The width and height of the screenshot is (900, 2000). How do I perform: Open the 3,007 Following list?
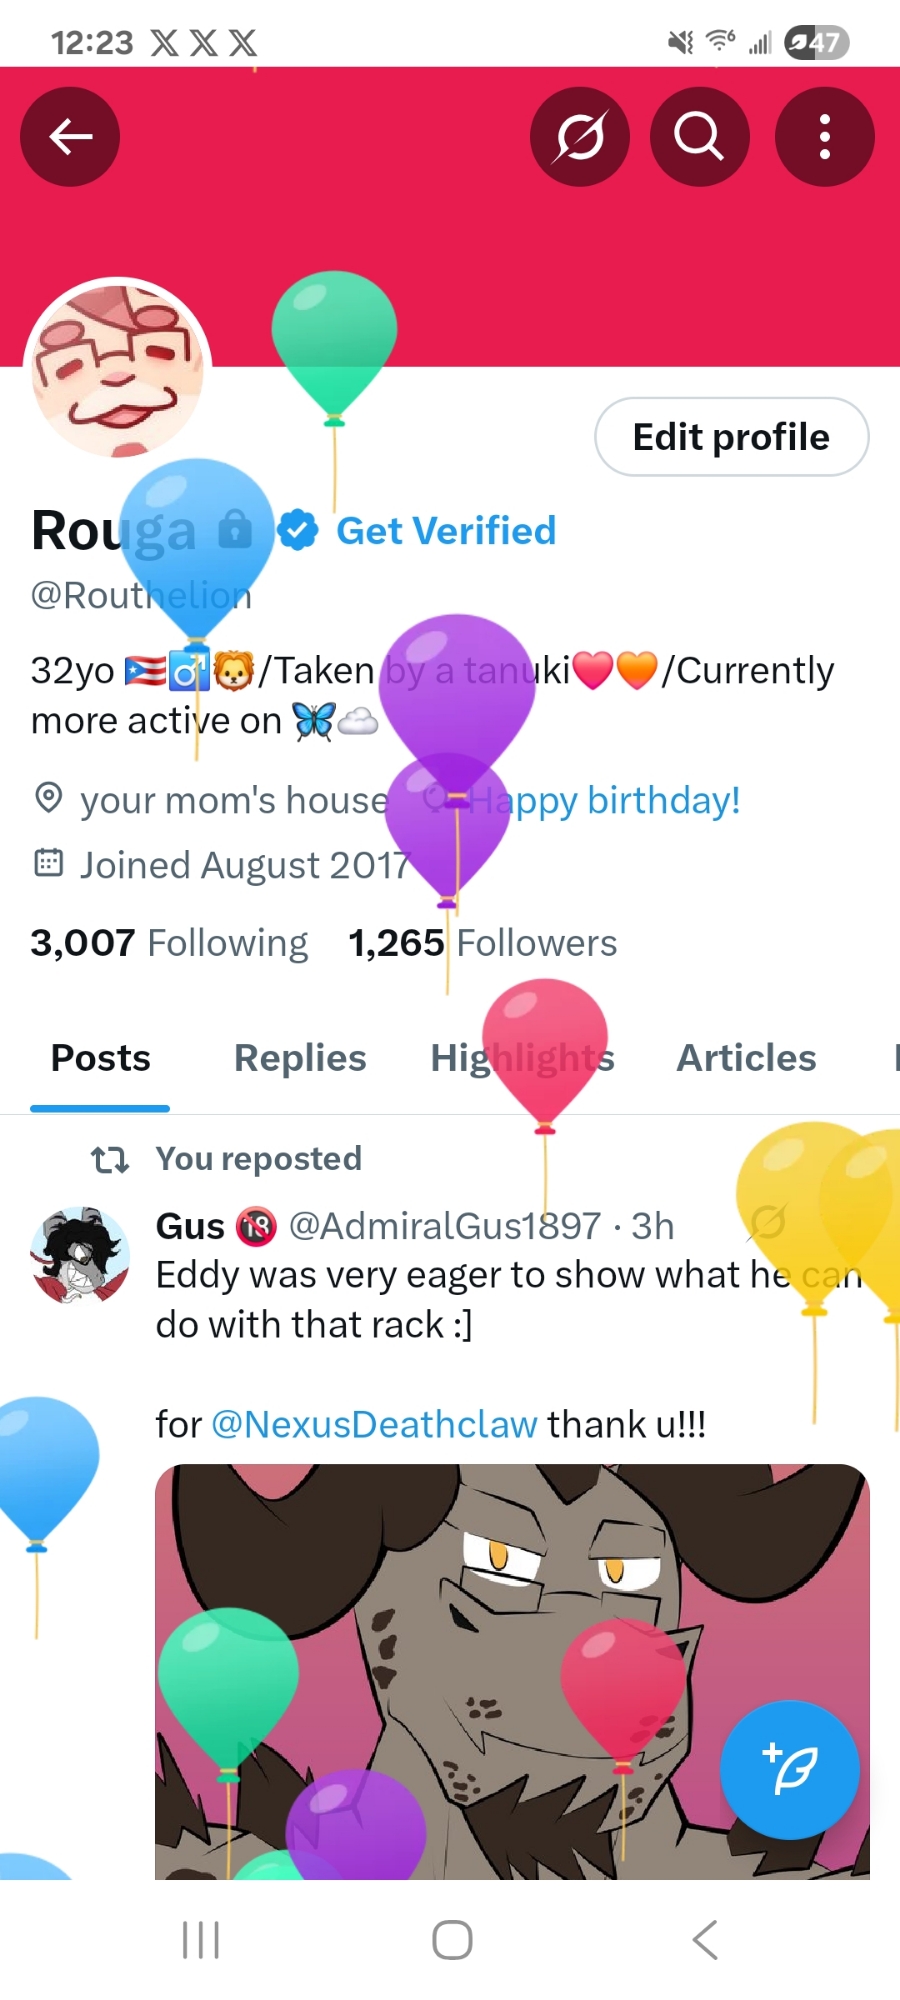tap(169, 943)
